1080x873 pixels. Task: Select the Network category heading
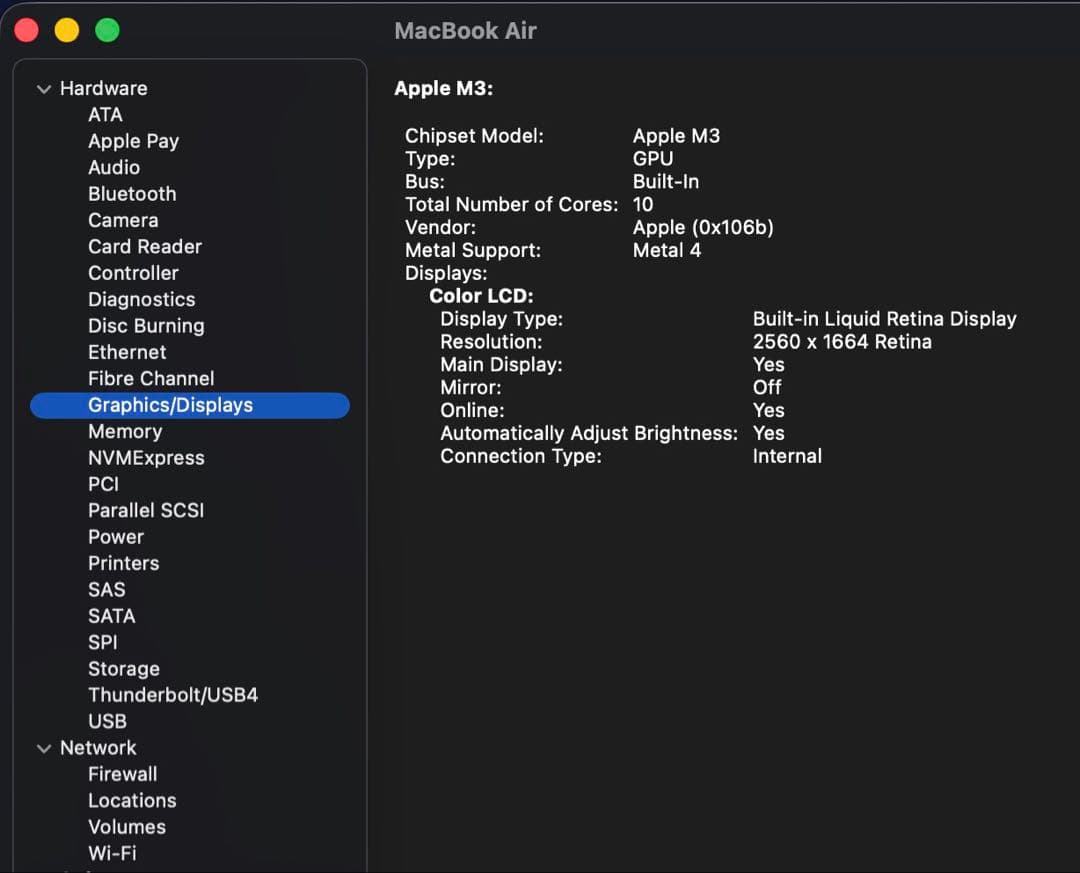coord(98,748)
